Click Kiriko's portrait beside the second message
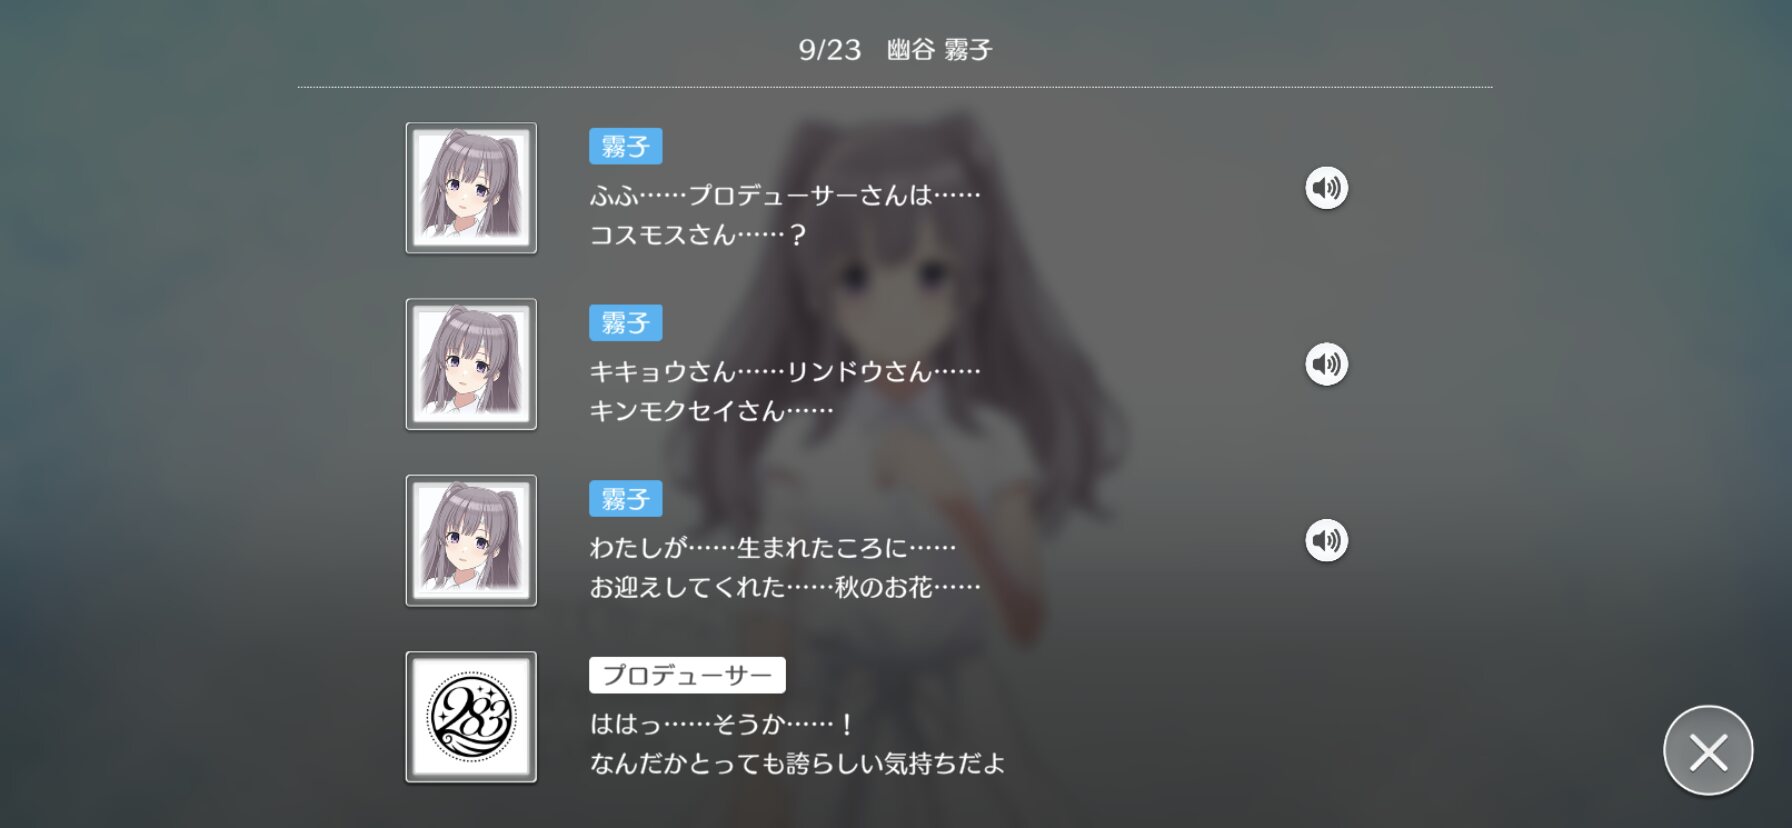The width and height of the screenshot is (1792, 828). (x=471, y=364)
